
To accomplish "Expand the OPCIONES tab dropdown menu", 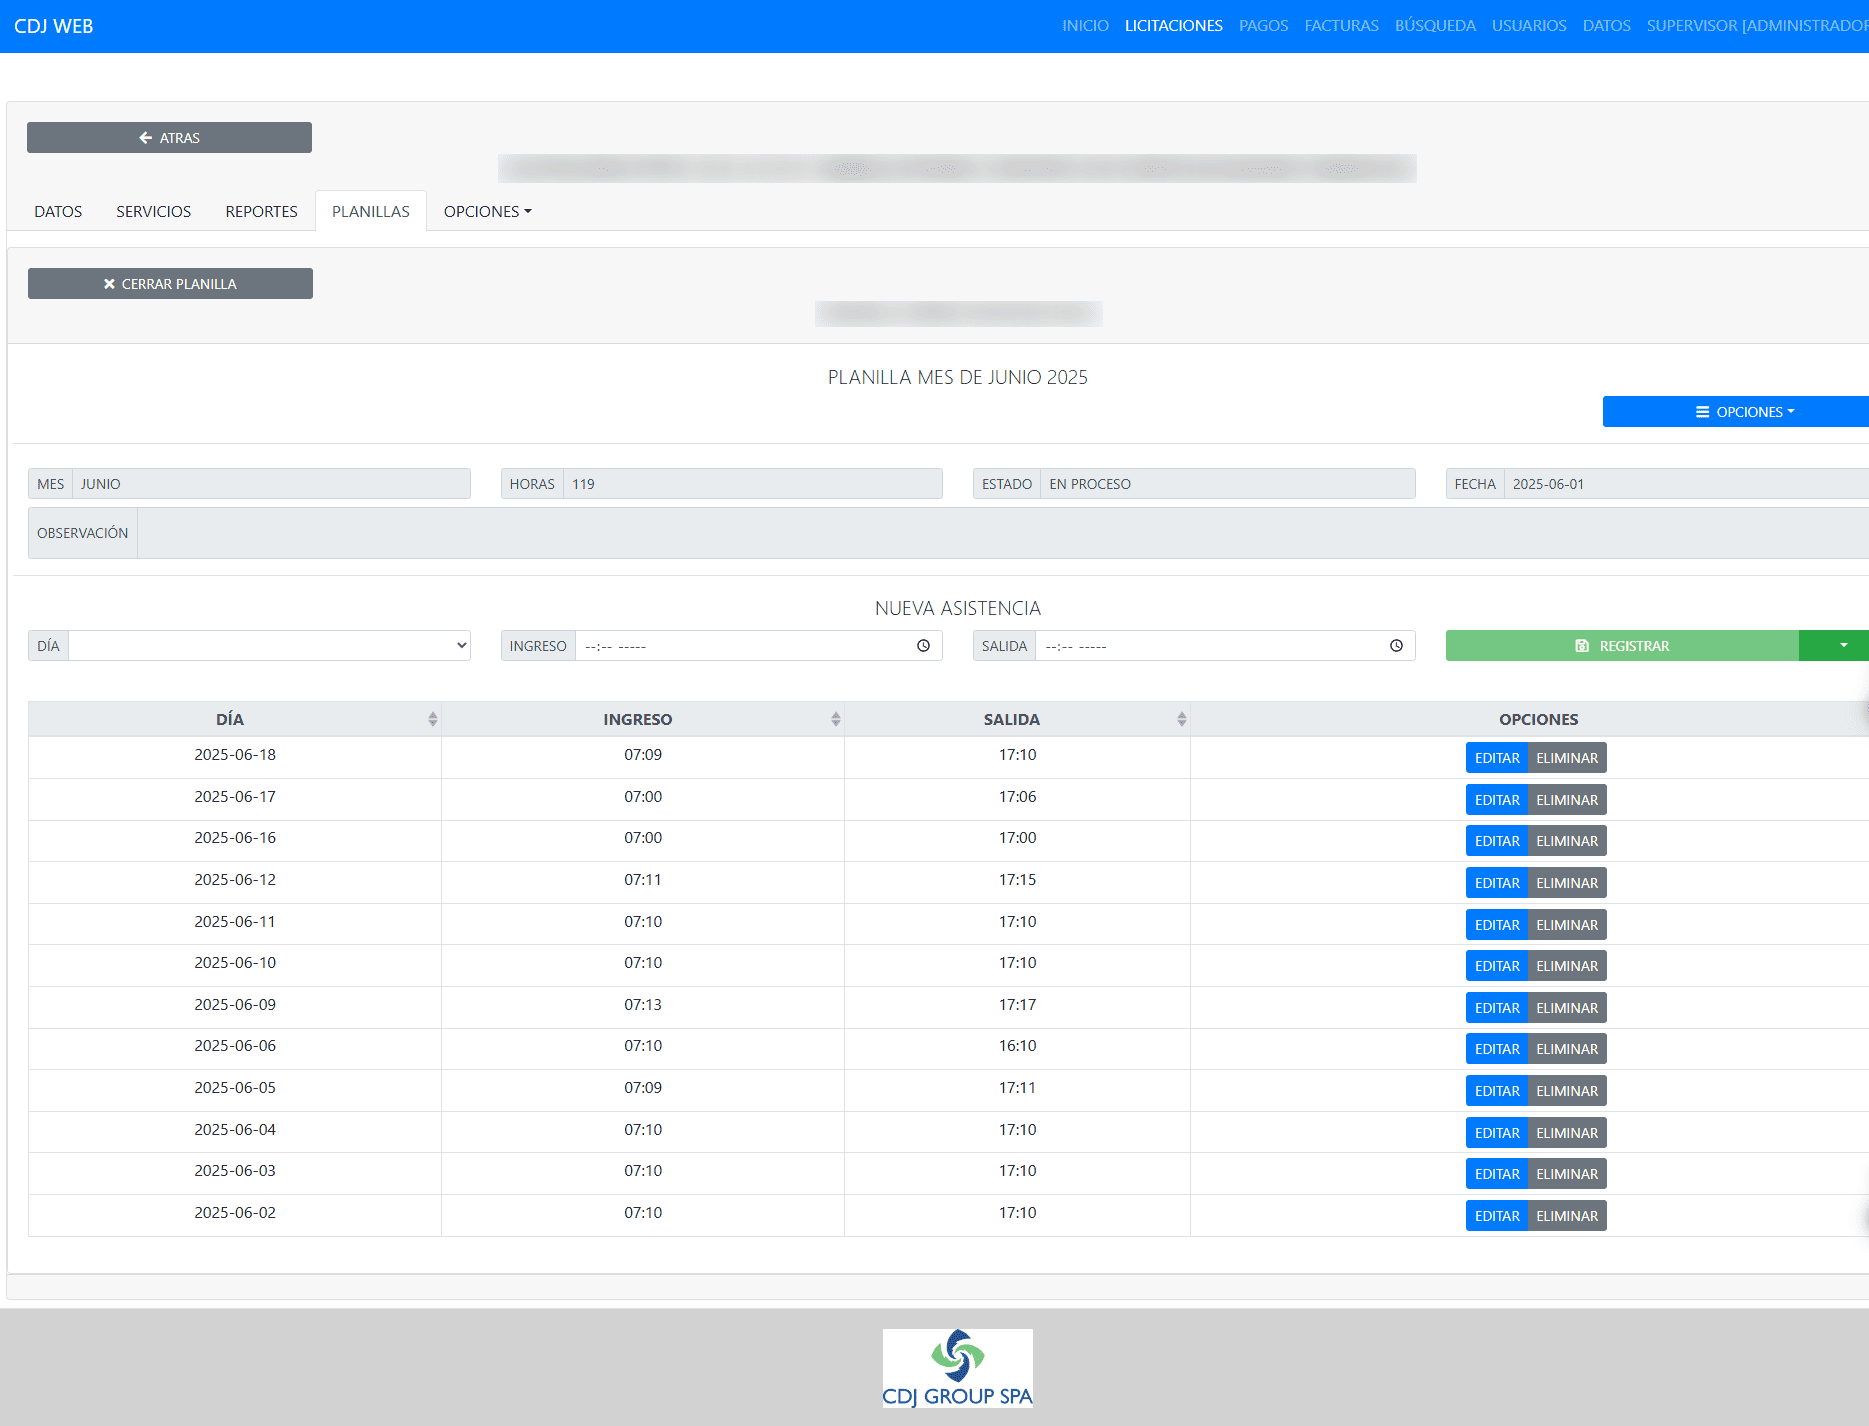I will [x=487, y=212].
